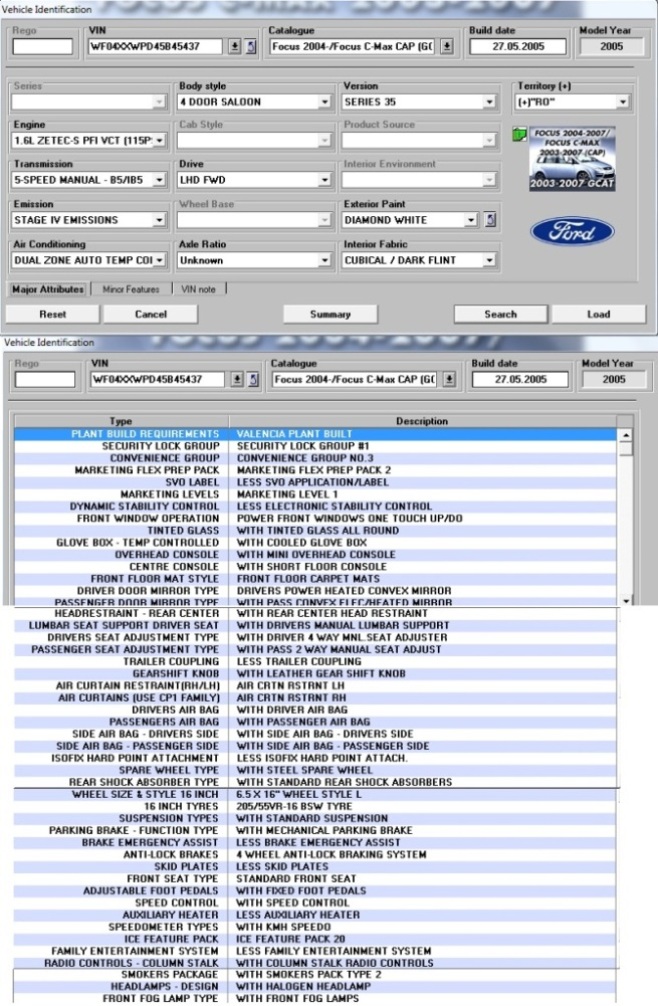This screenshot has width=658, height=1006.
Task: Switch to the Minor Features tab
Action: 130,289
